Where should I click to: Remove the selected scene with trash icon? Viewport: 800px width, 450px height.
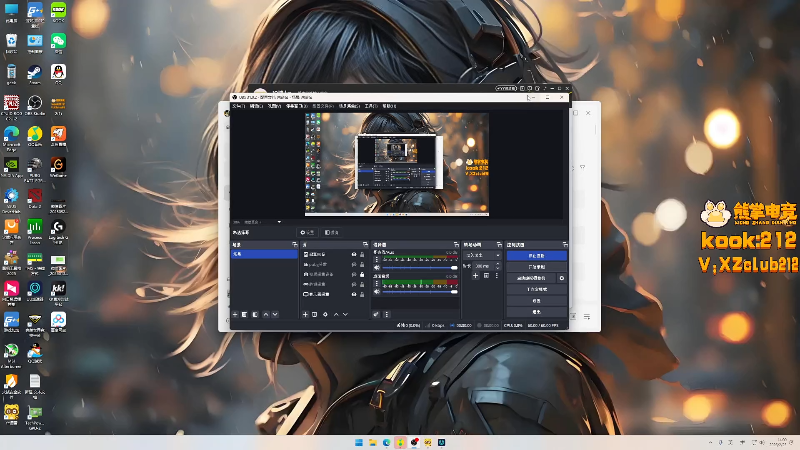pos(244,314)
